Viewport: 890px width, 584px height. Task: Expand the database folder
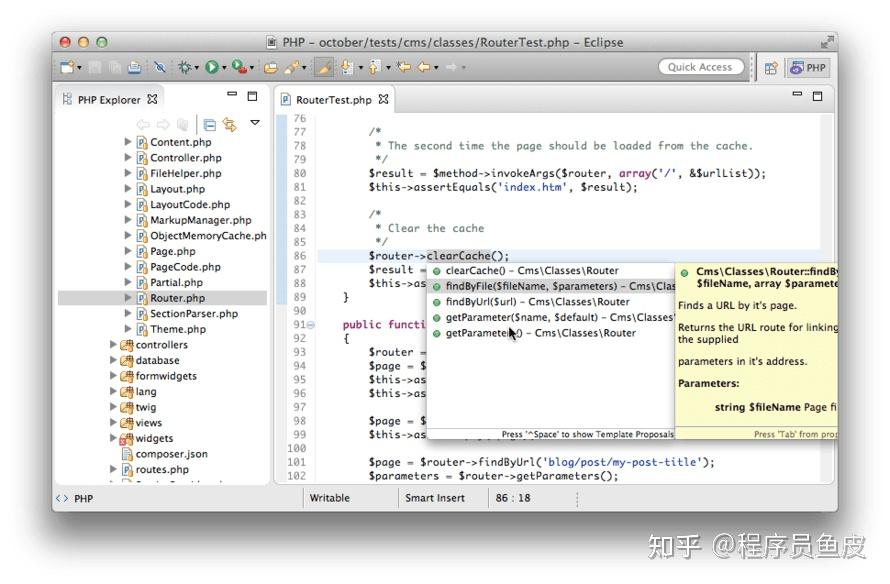point(113,360)
